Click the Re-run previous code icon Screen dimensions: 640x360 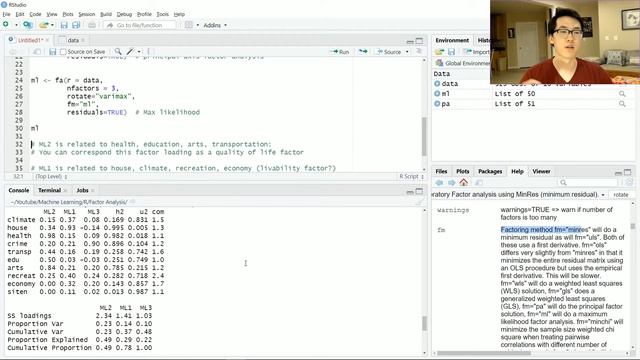[363, 51]
